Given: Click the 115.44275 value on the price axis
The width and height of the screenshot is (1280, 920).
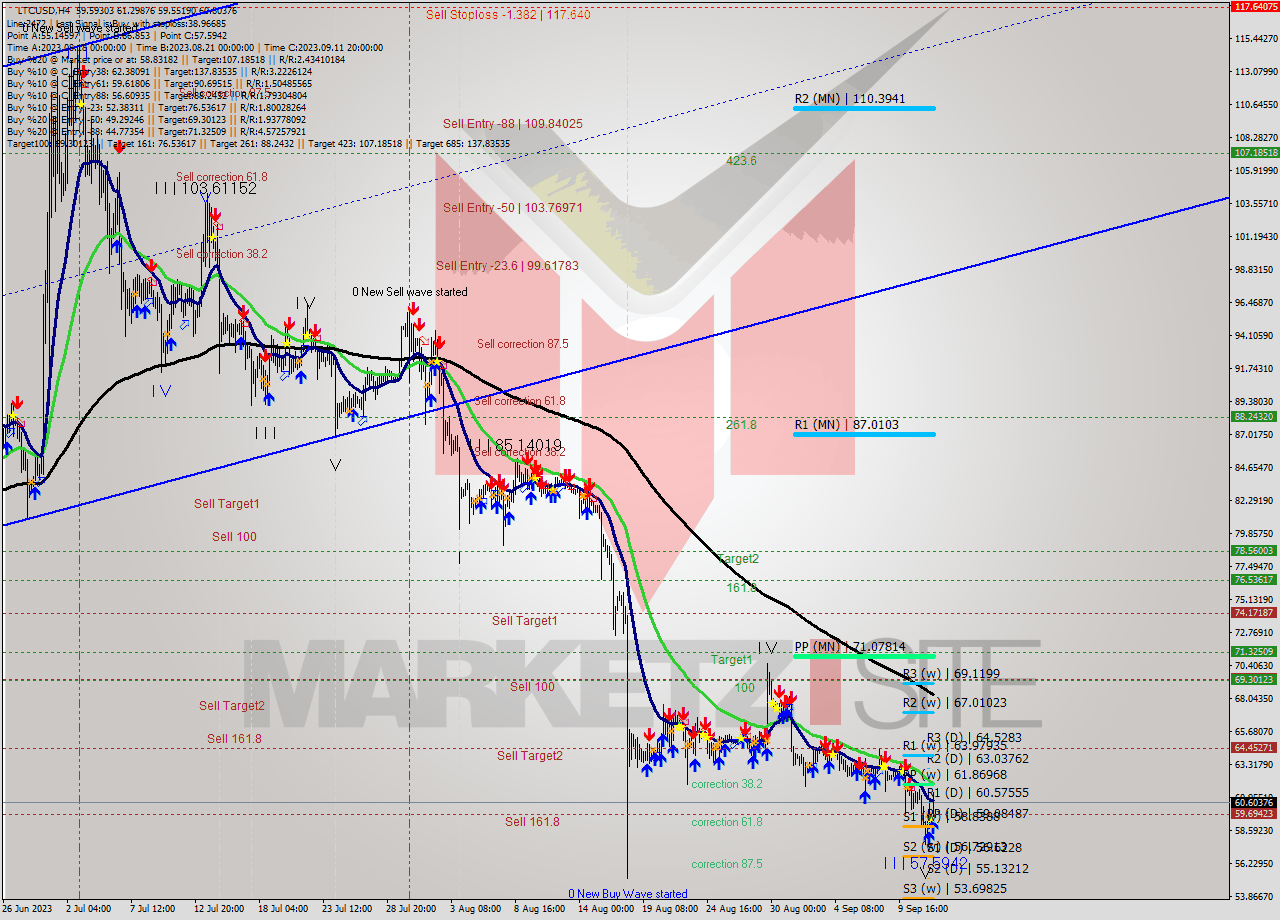Looking at the screenshot, I should 1256,38.
